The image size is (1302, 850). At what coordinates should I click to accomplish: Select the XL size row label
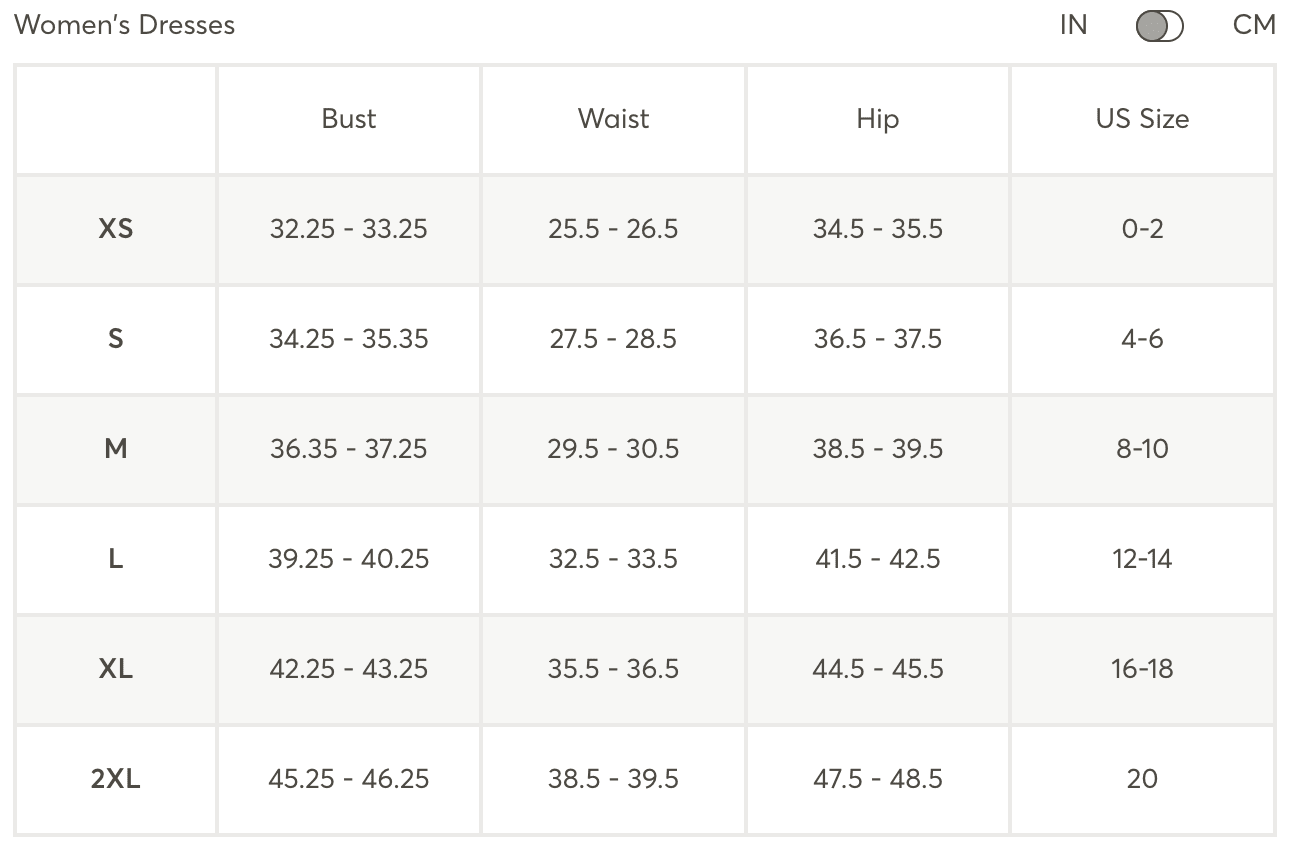(x=116, y=669)
